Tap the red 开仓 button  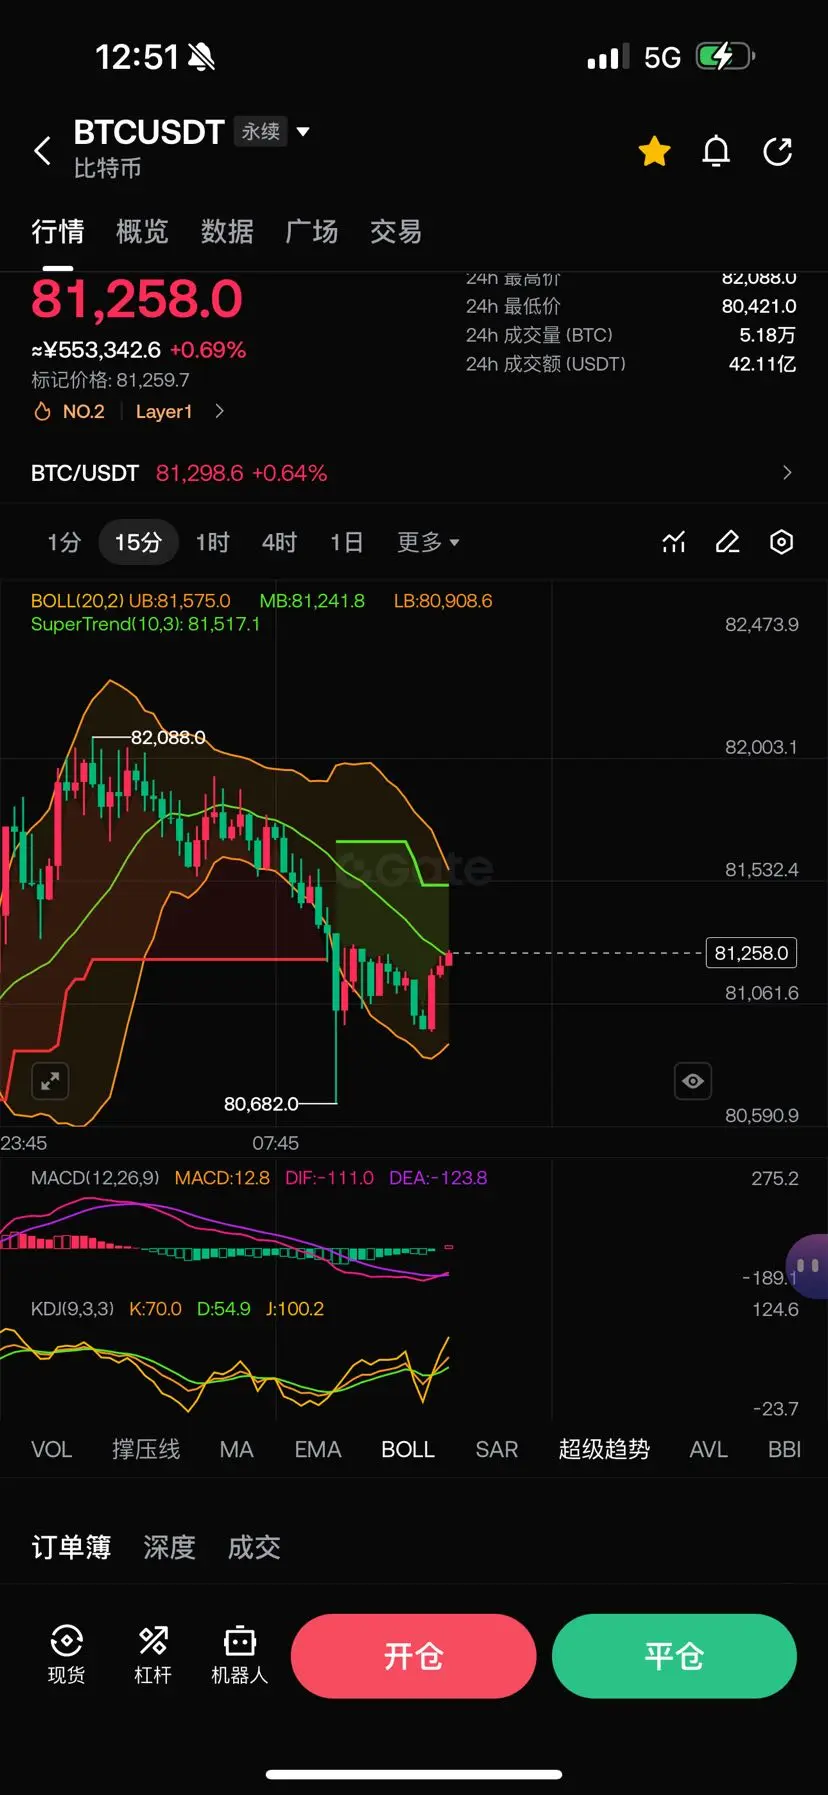pos(413,1656)
